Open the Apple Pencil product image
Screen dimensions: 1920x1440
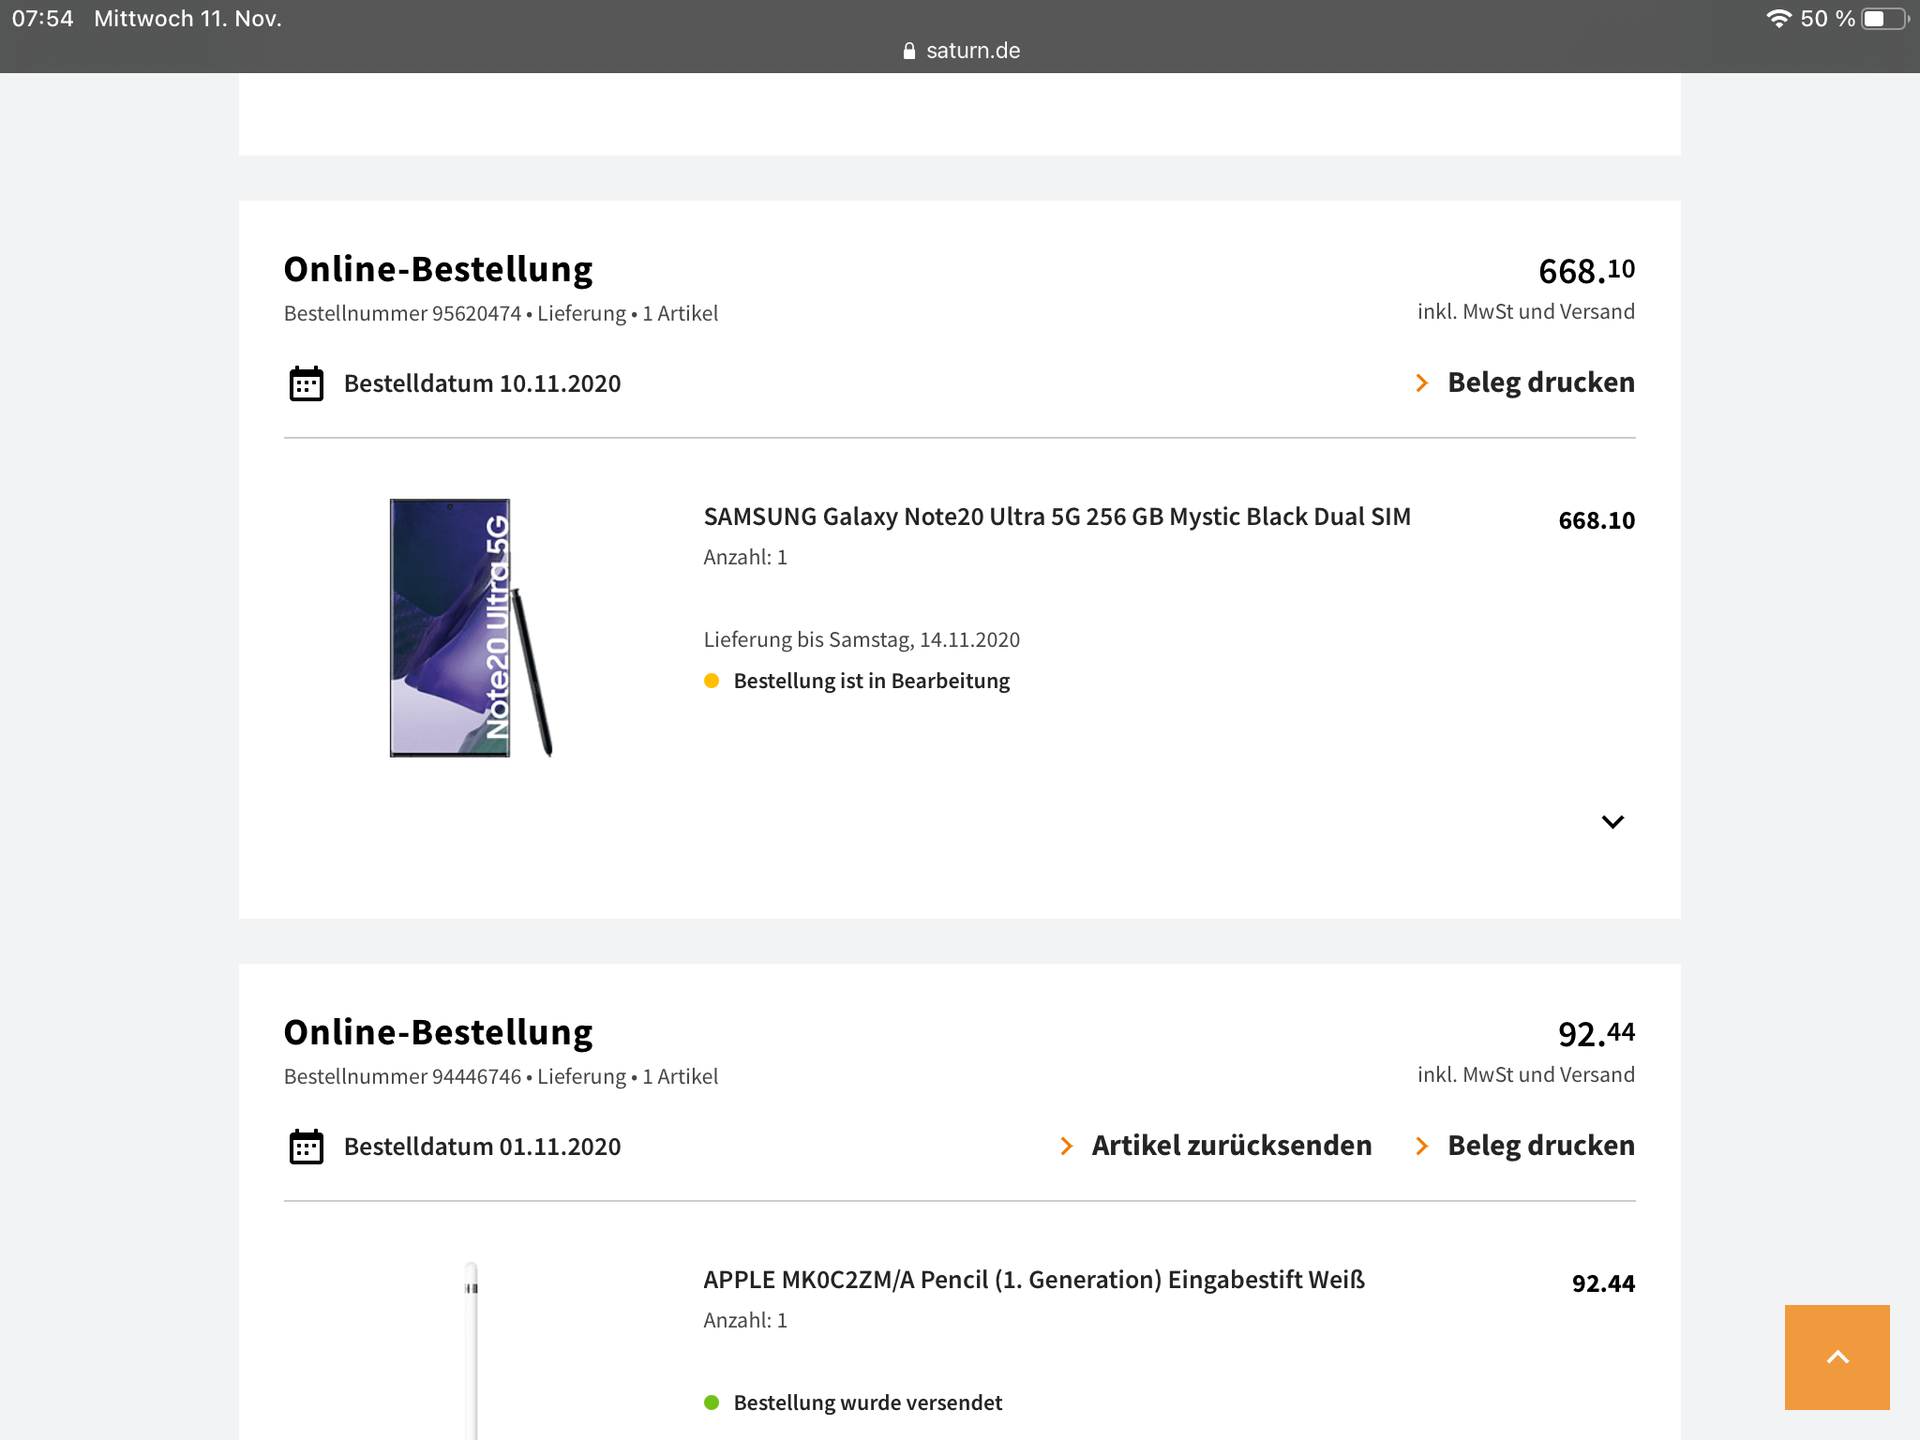click(471, 1350)
